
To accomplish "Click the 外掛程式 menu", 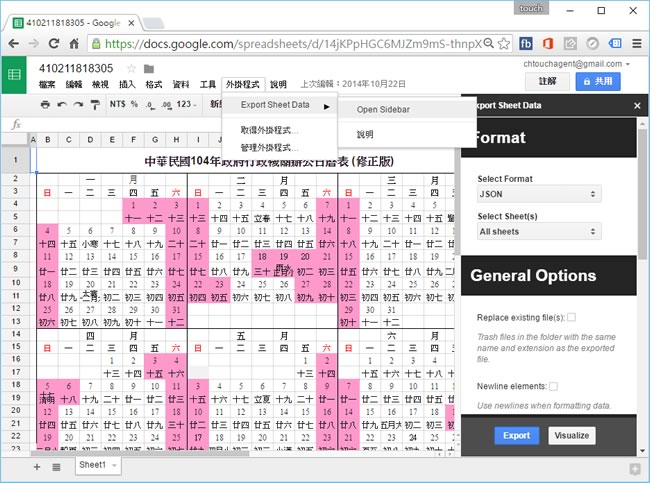I will pos(243,85).
